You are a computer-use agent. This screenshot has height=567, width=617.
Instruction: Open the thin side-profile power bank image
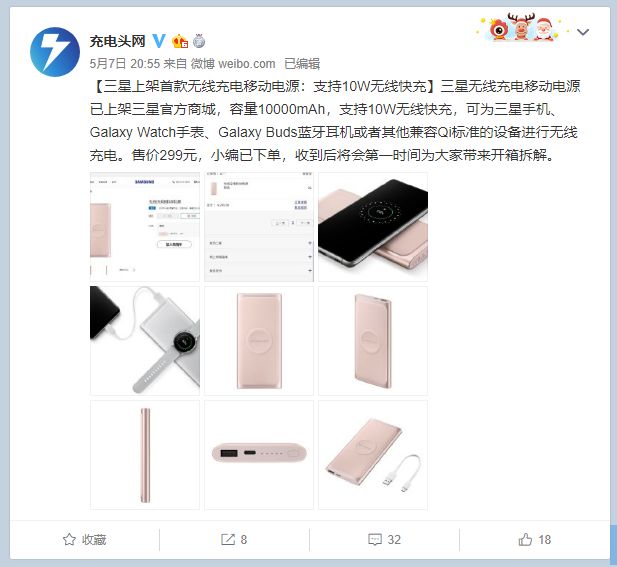(x=145, y=455)
